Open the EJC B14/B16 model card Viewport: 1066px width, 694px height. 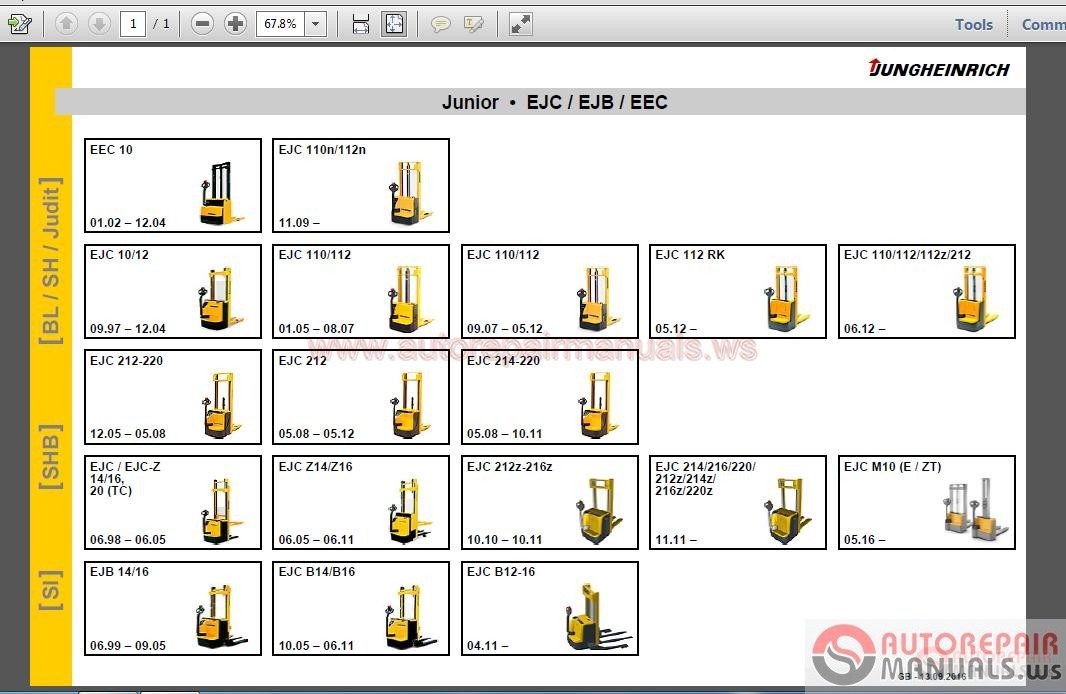(x=361, y=609)
